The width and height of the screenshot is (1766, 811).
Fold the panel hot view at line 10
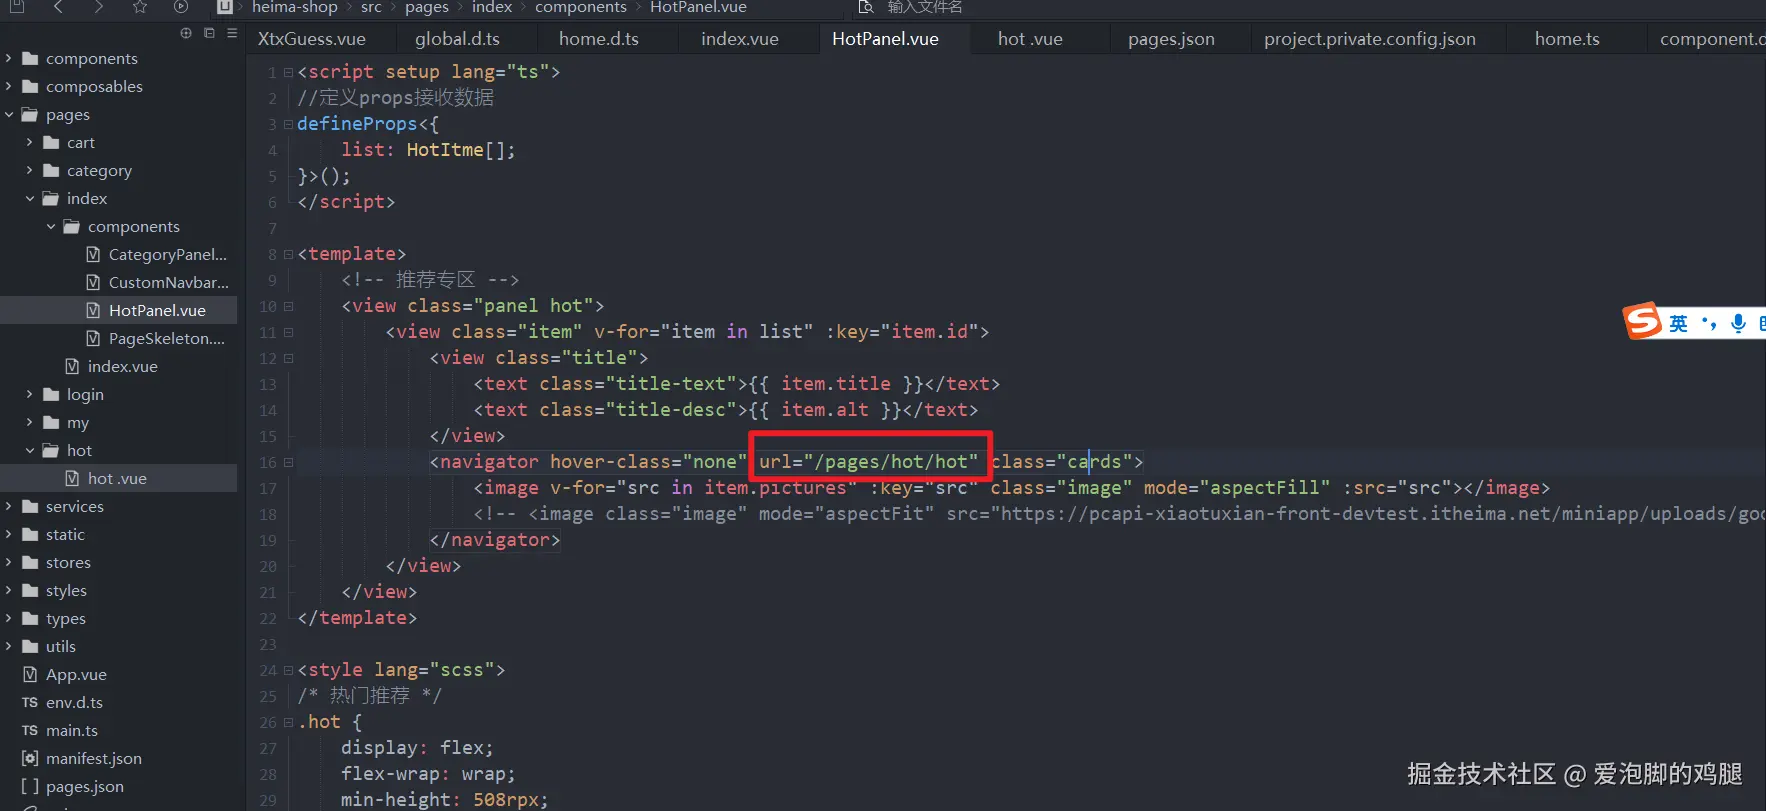[x=288, y=306]
